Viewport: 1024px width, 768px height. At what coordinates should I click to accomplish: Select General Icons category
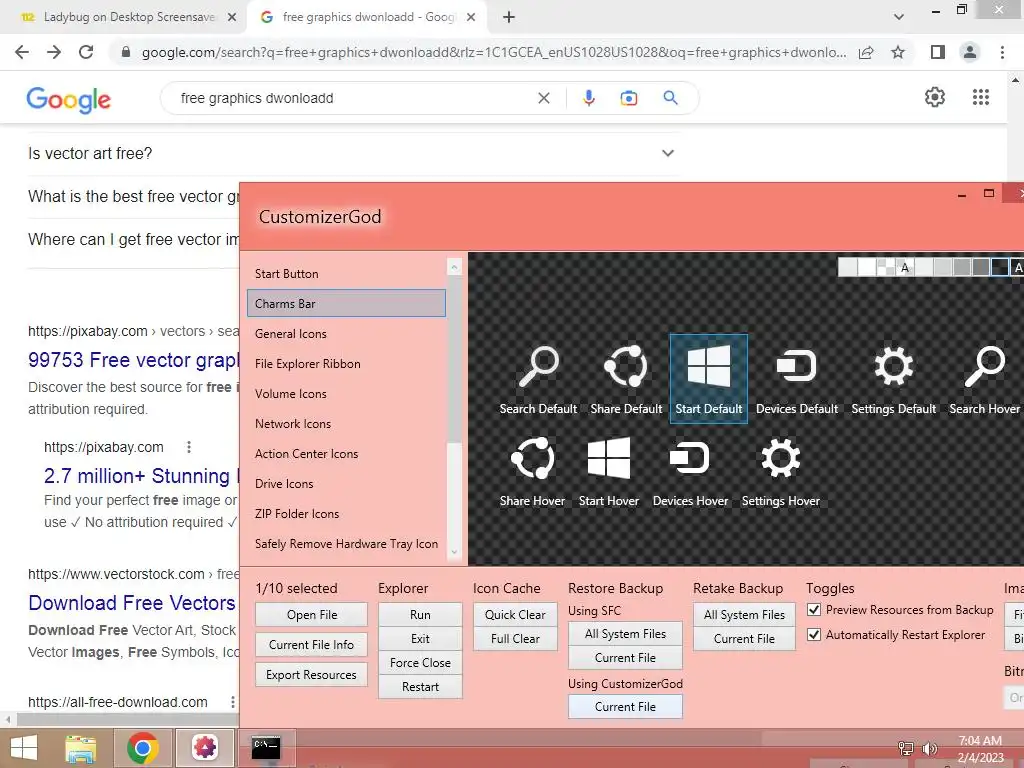pos(346,334)
